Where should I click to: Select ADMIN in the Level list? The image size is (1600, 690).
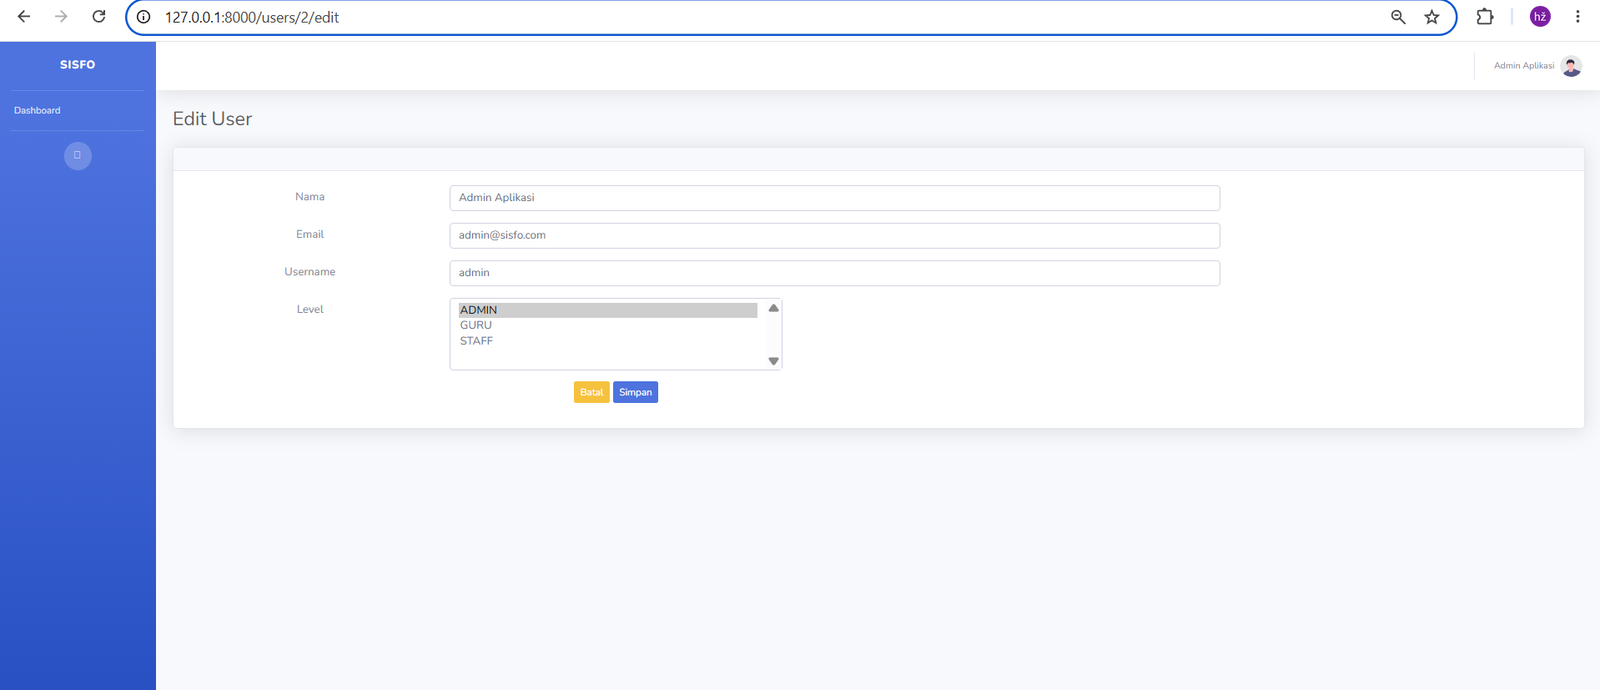(608, 310)
